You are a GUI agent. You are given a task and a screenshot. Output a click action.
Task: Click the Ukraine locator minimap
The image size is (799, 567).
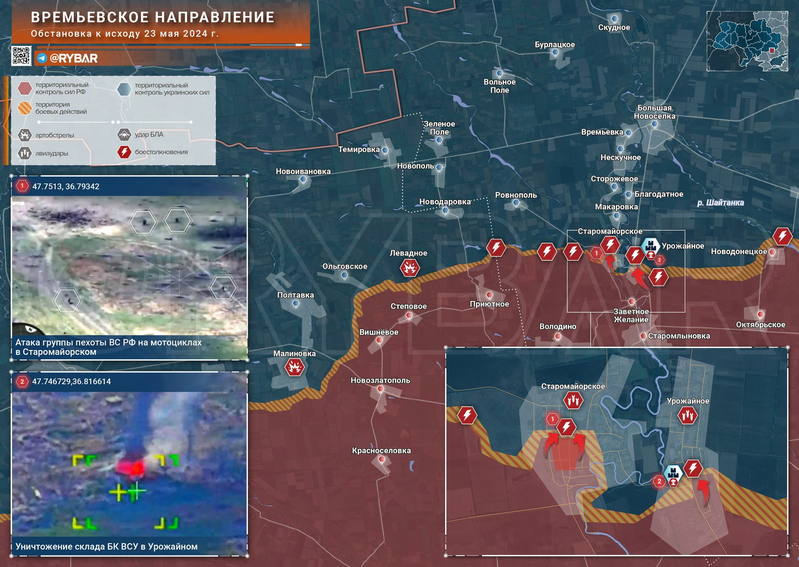tap(749, 41)
